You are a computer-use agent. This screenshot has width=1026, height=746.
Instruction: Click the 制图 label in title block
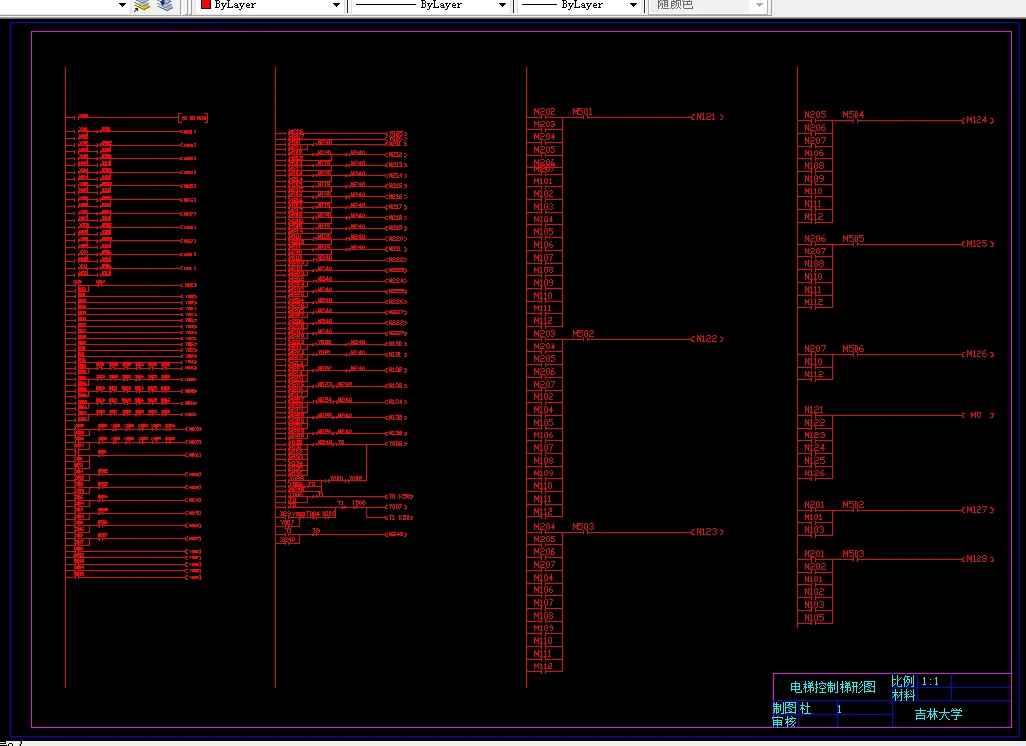pos(784,708)
